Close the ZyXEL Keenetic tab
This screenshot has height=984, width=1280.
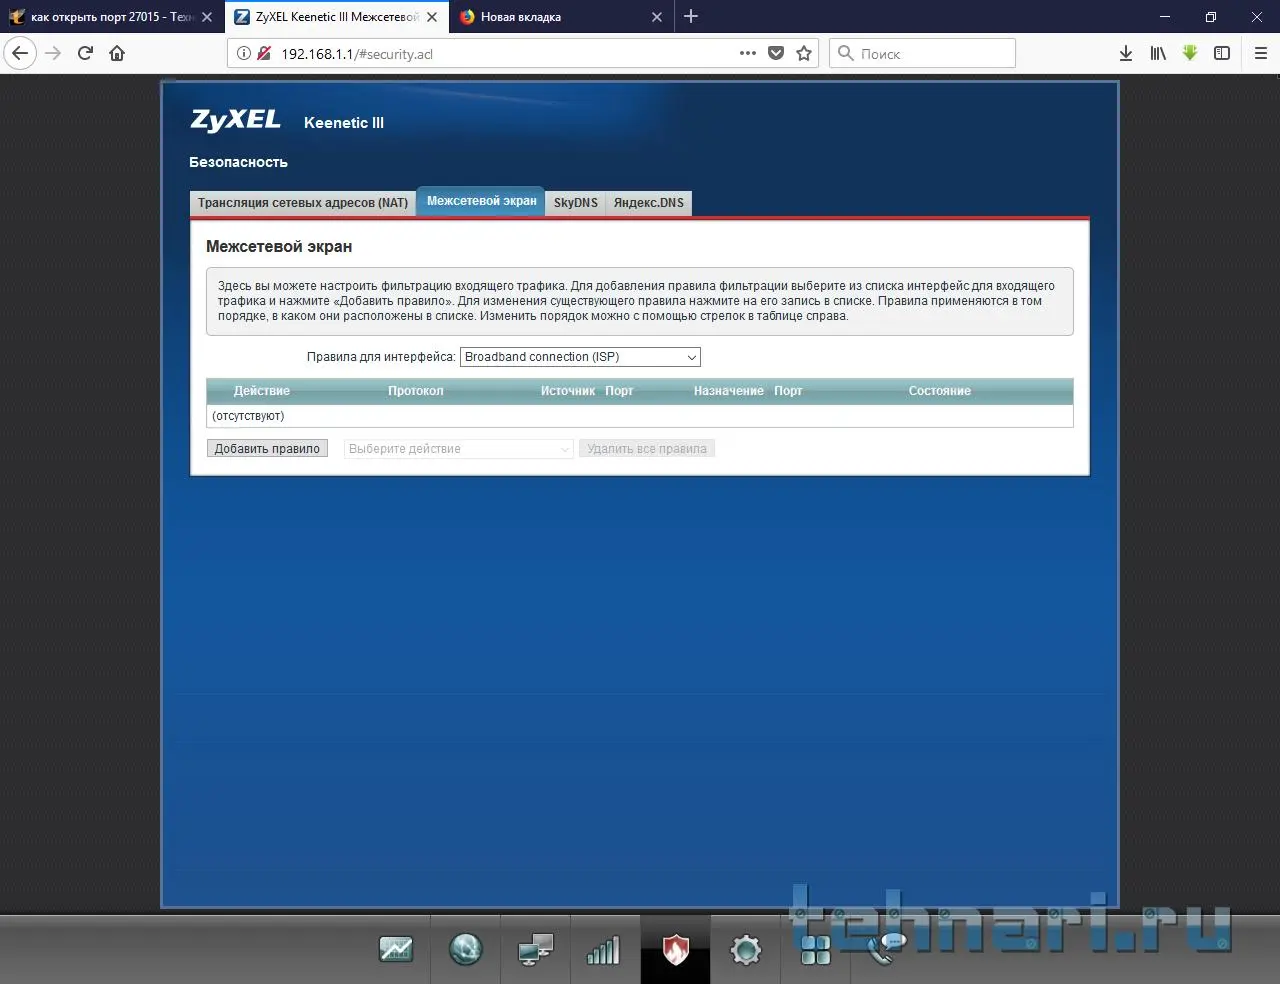(x=432, y=17)
